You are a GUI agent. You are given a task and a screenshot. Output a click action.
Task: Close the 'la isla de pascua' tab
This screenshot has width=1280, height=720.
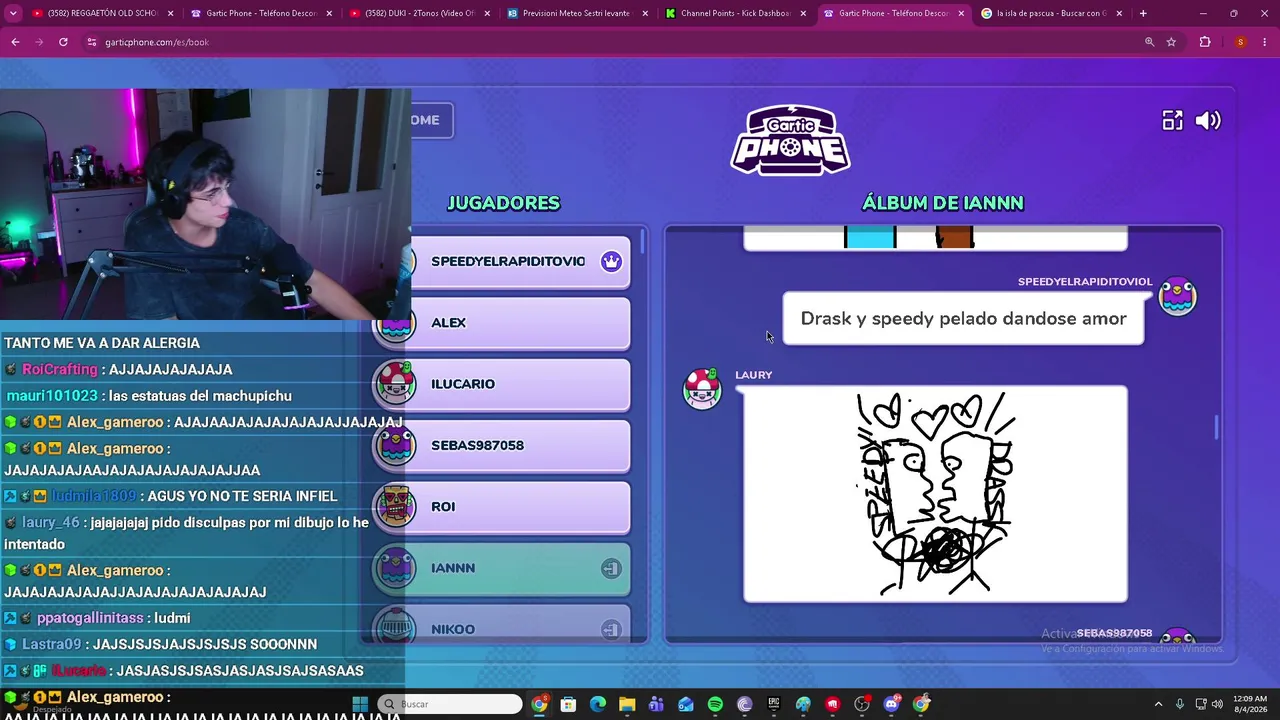tap(1119, 14)
